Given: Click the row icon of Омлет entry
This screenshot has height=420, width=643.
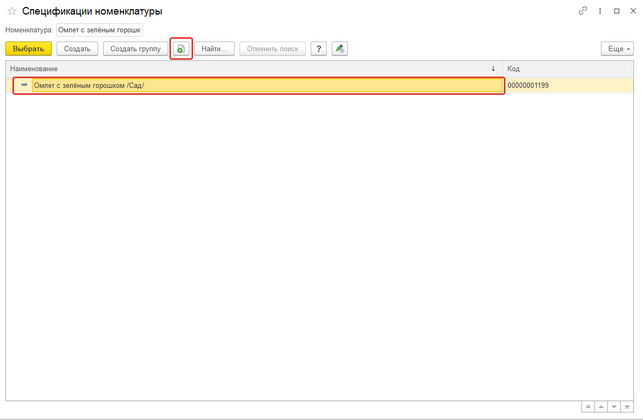Looking at the screenshot, I should coord(24,86).
